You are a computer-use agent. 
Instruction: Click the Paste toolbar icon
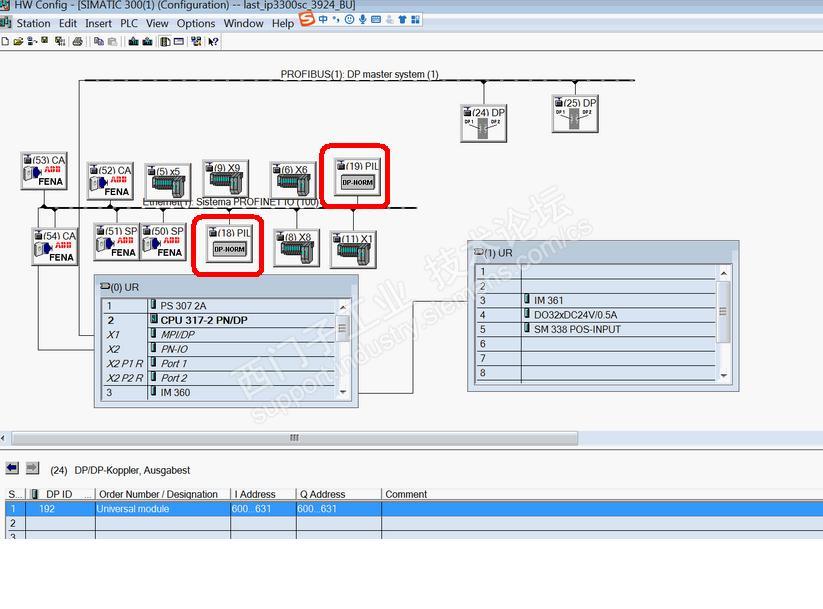(112, 41)
